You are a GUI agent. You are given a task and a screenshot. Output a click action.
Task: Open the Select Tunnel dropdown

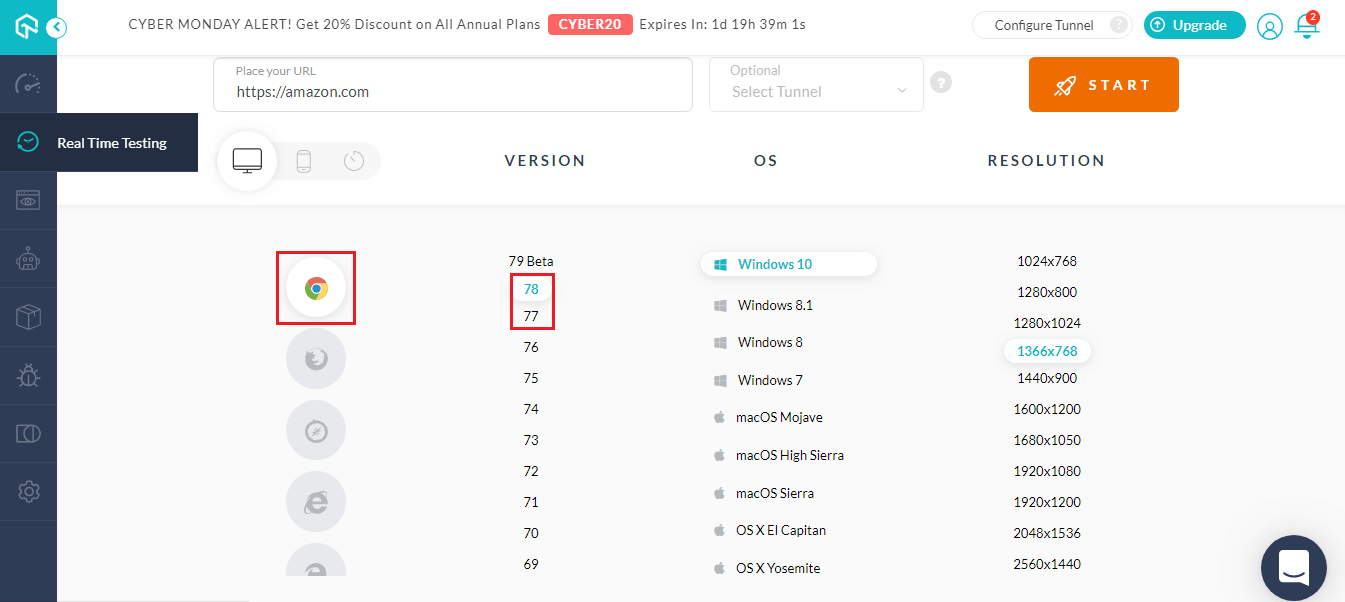coord(816,84)
